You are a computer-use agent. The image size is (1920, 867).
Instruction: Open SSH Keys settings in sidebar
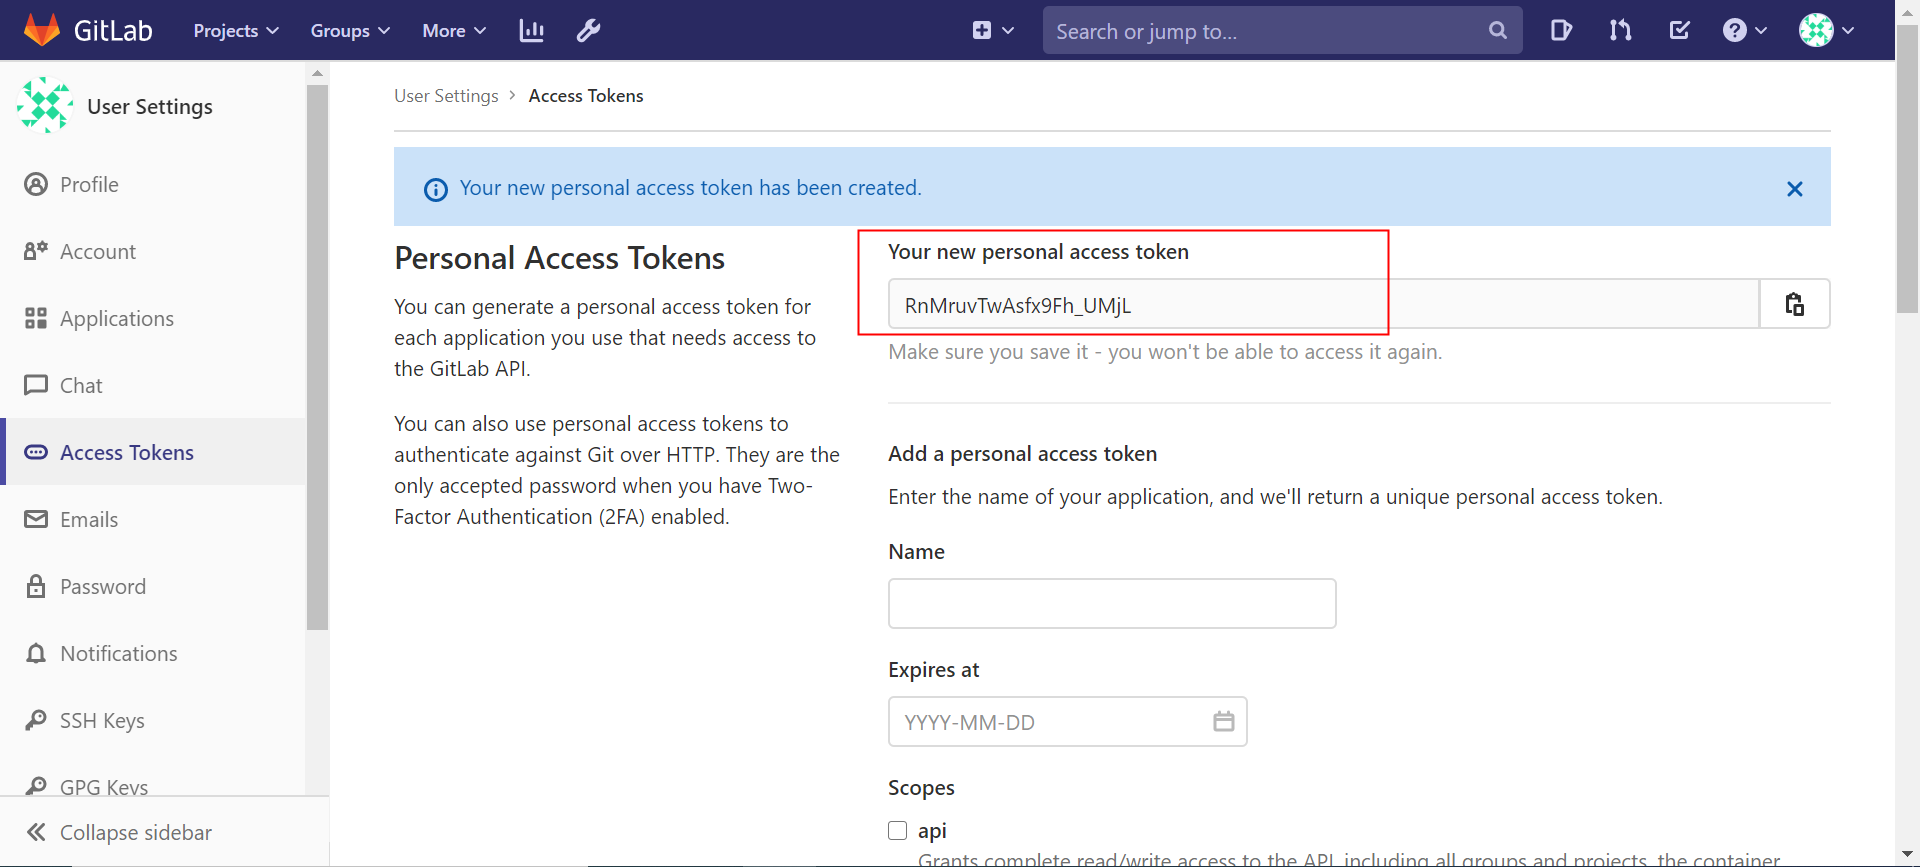pos(102,721)
